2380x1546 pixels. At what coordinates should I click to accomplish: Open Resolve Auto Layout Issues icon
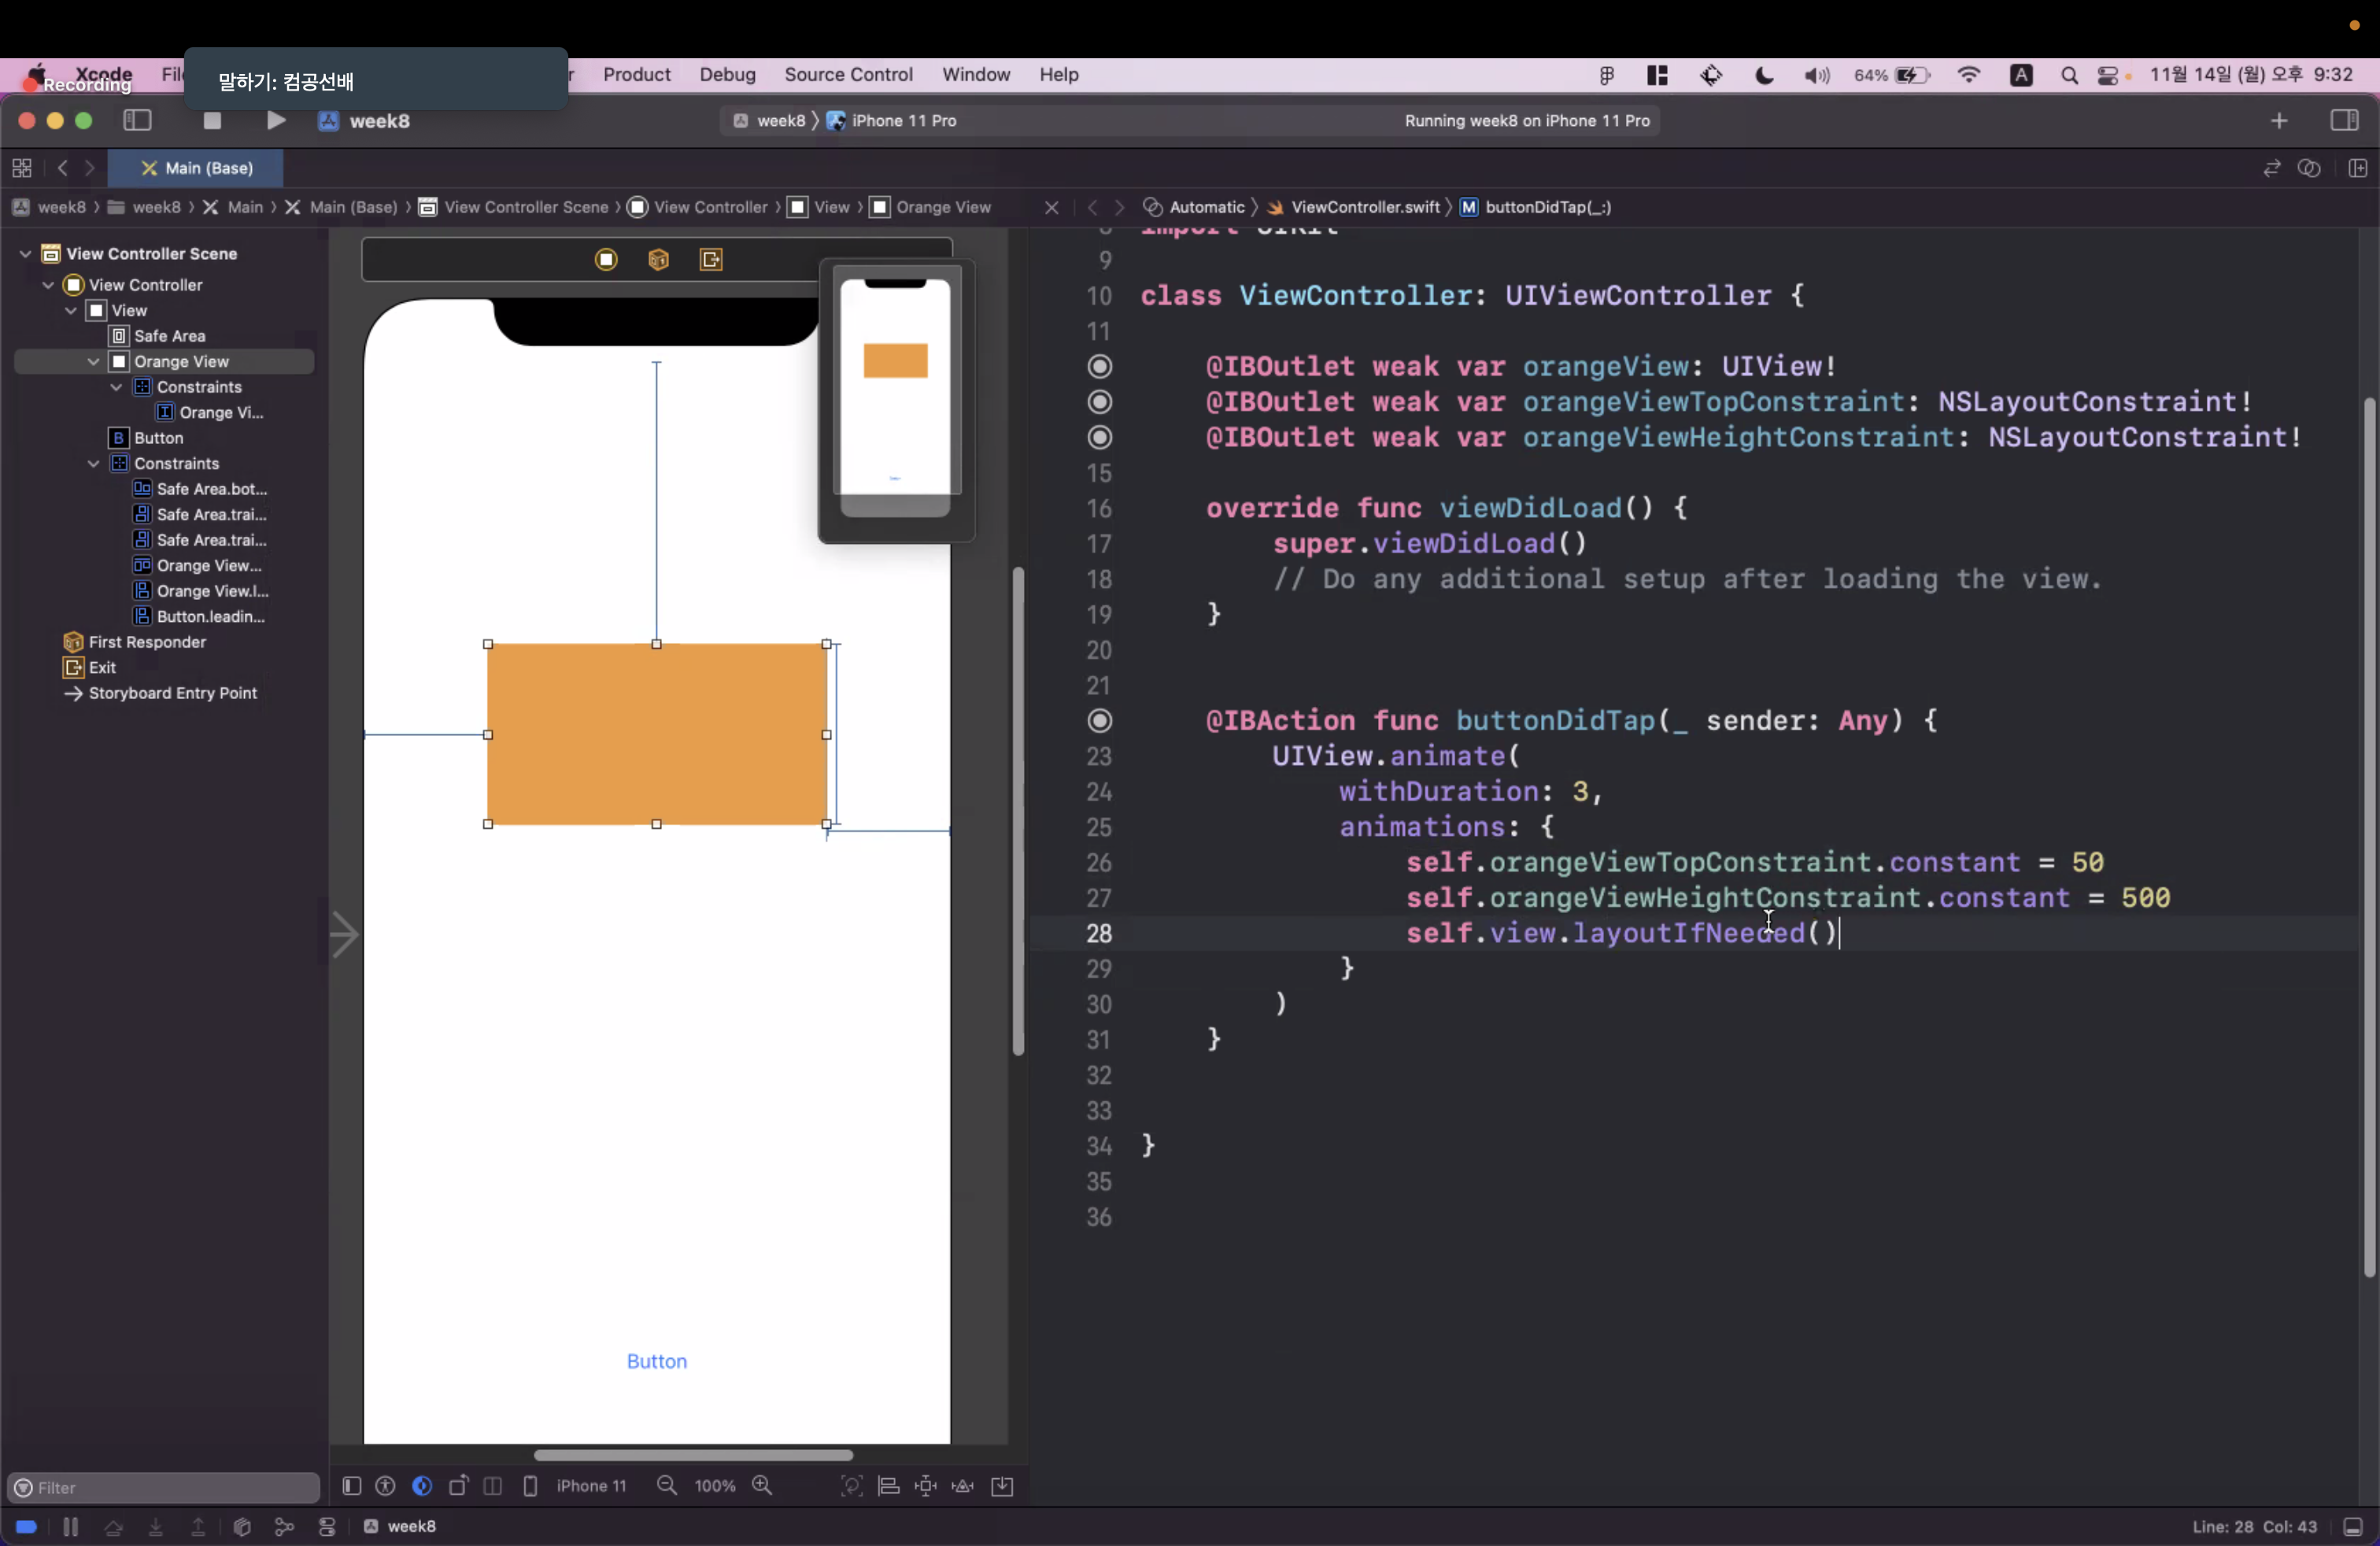tap(963, 1486)
